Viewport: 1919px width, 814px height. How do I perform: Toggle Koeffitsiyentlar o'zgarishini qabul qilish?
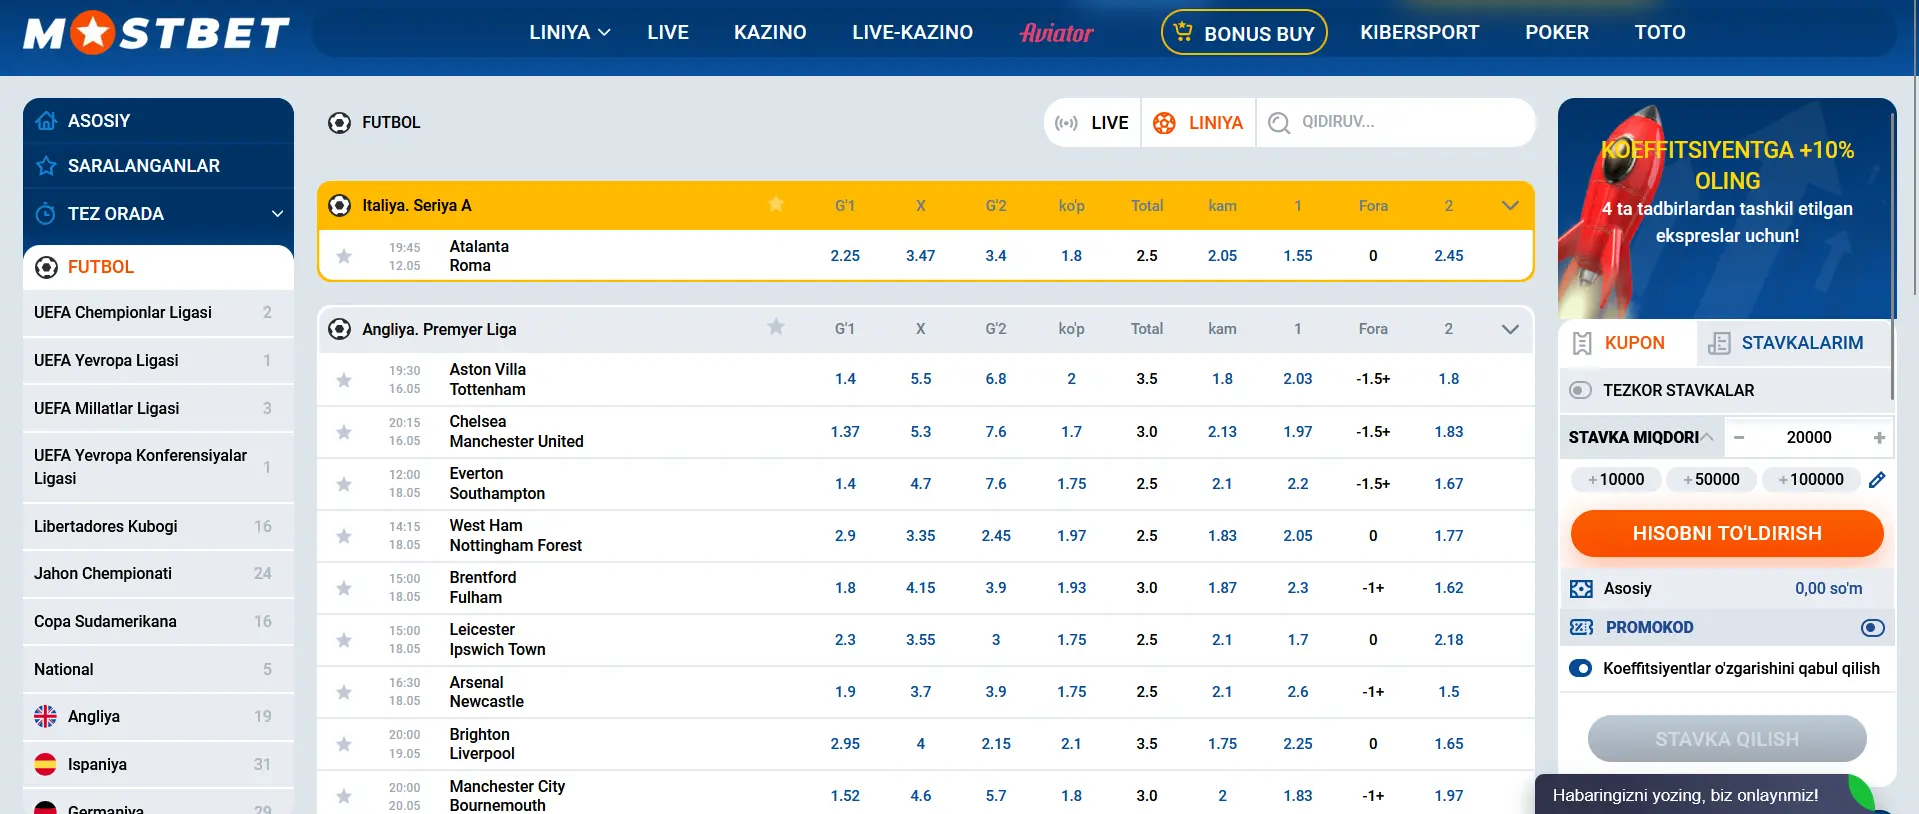(x=1581, y=668)
